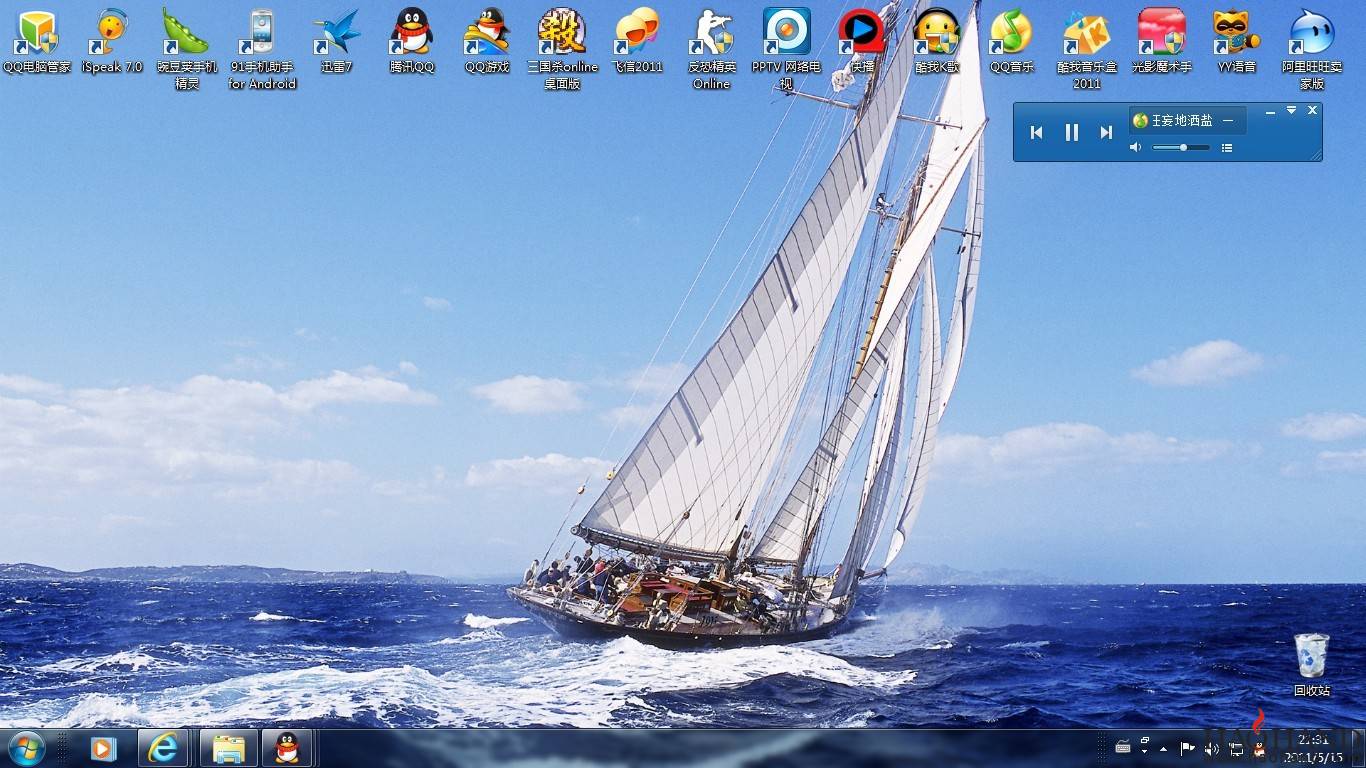Minimize the music player widget
This screenshot has width=1366, height=768.
point(1270,113)
